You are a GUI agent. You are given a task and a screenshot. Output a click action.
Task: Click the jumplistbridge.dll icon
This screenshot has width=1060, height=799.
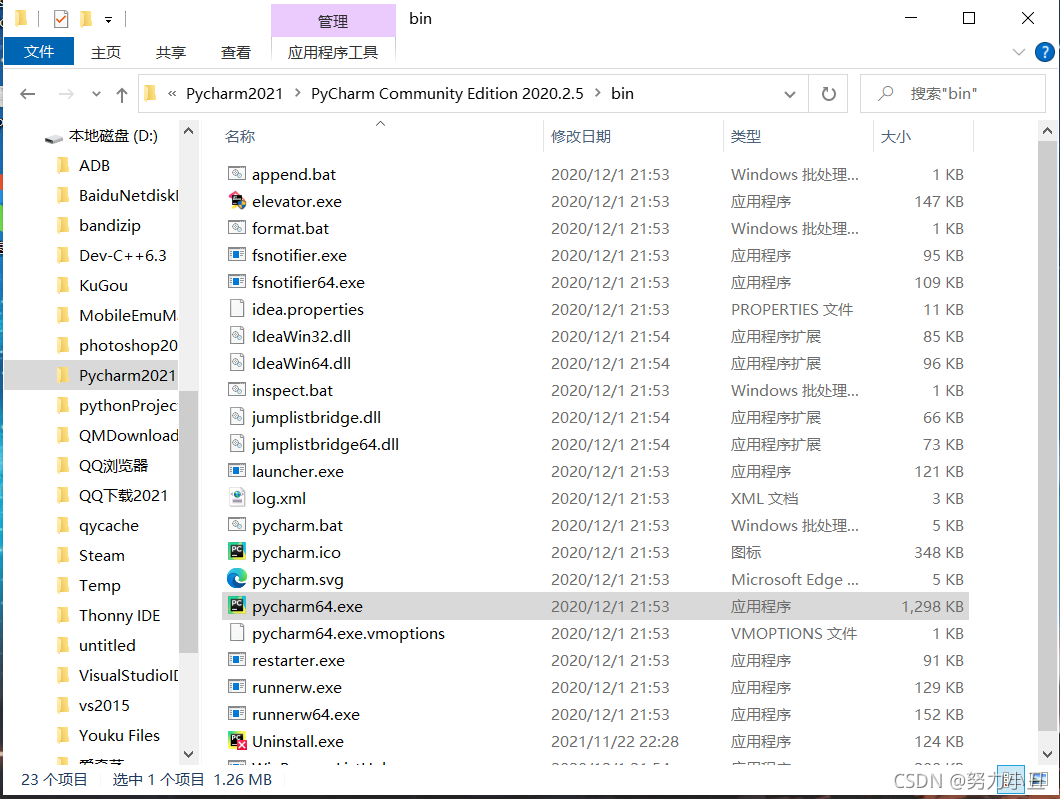pyautogui.click(x=237, y=417)
